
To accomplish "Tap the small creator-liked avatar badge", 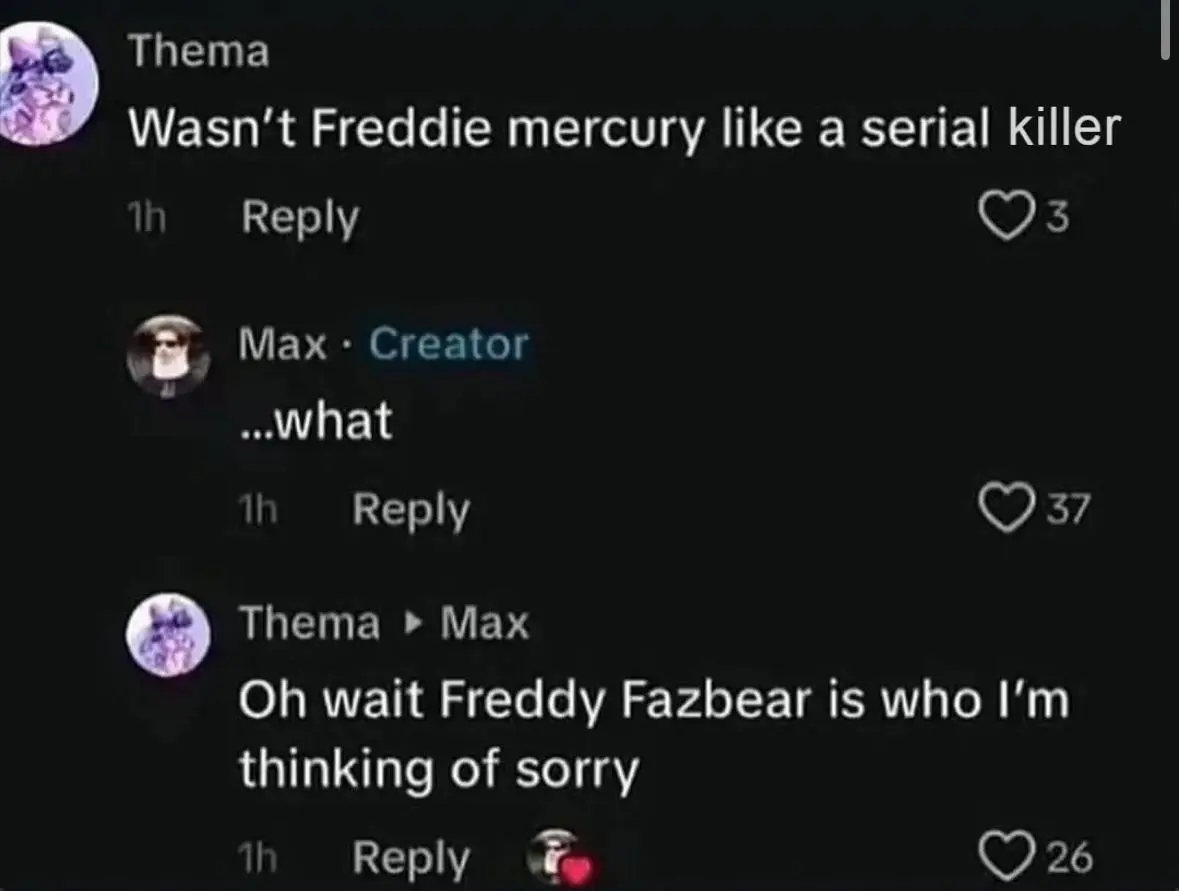I will point(555,858).
